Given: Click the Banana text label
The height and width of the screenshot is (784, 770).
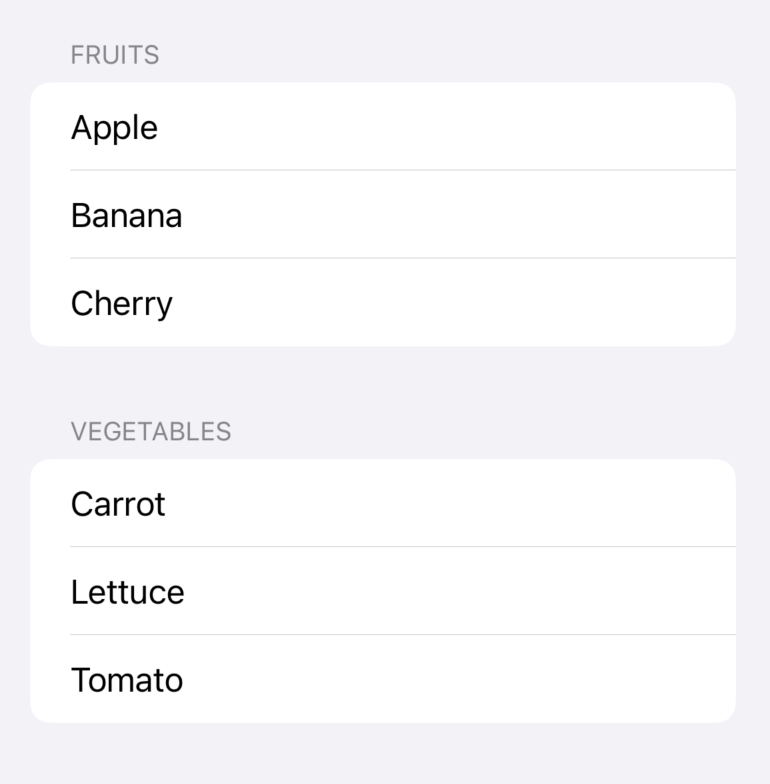Looking at the screenshot, I should click(x=126, y=216).
